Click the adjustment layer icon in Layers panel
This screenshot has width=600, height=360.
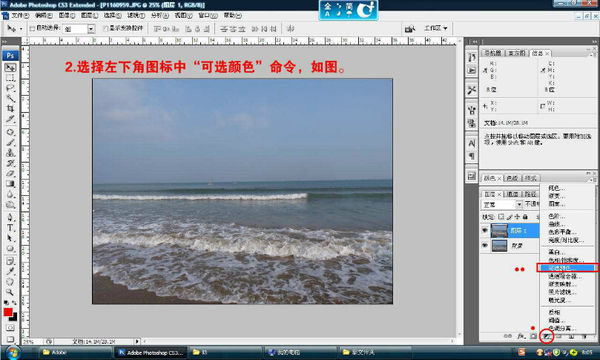point(547,336)
